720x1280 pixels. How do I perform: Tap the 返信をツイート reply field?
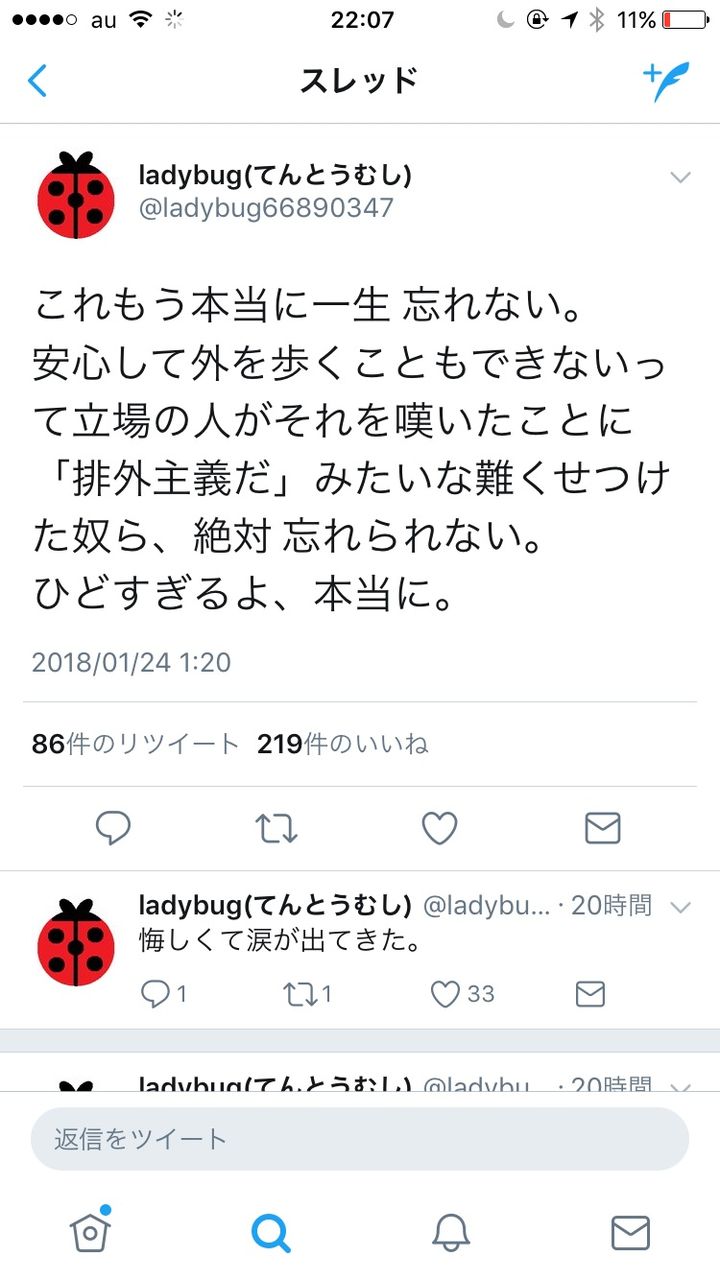360,1138
